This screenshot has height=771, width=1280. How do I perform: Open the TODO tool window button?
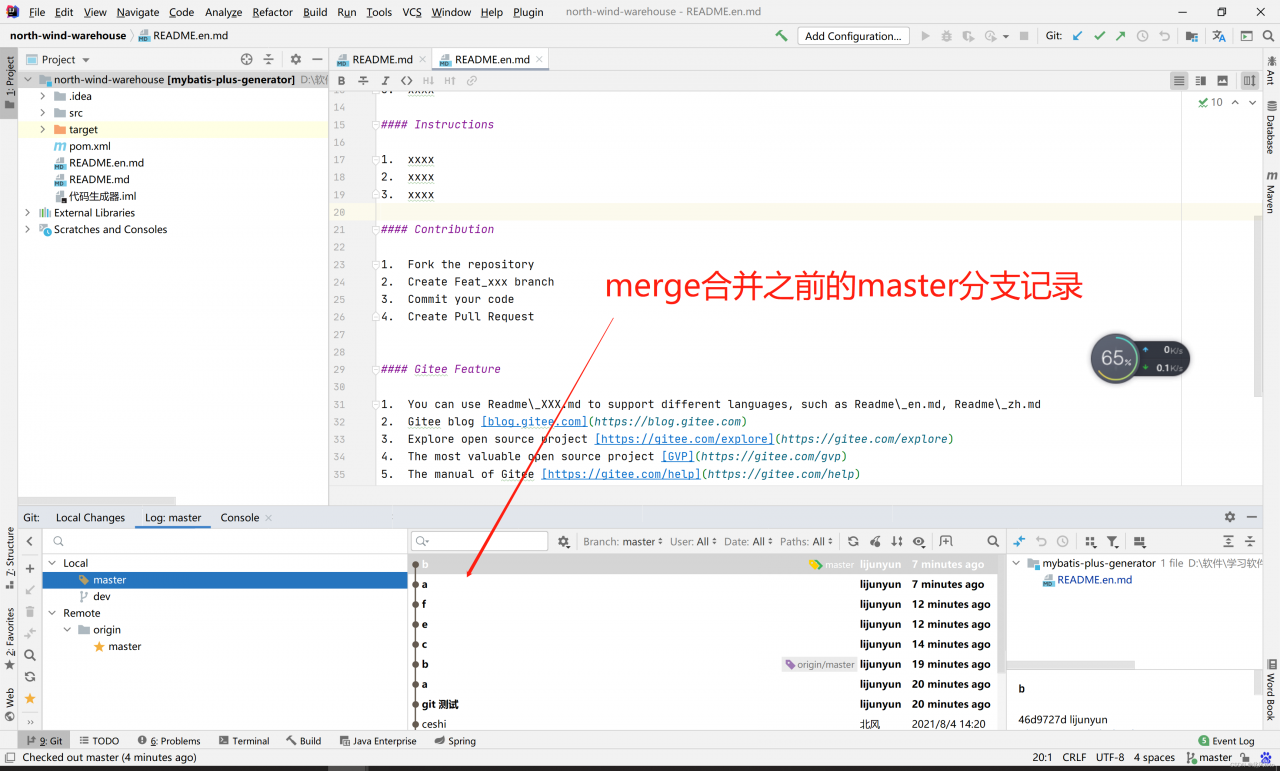tap(98, 741)
